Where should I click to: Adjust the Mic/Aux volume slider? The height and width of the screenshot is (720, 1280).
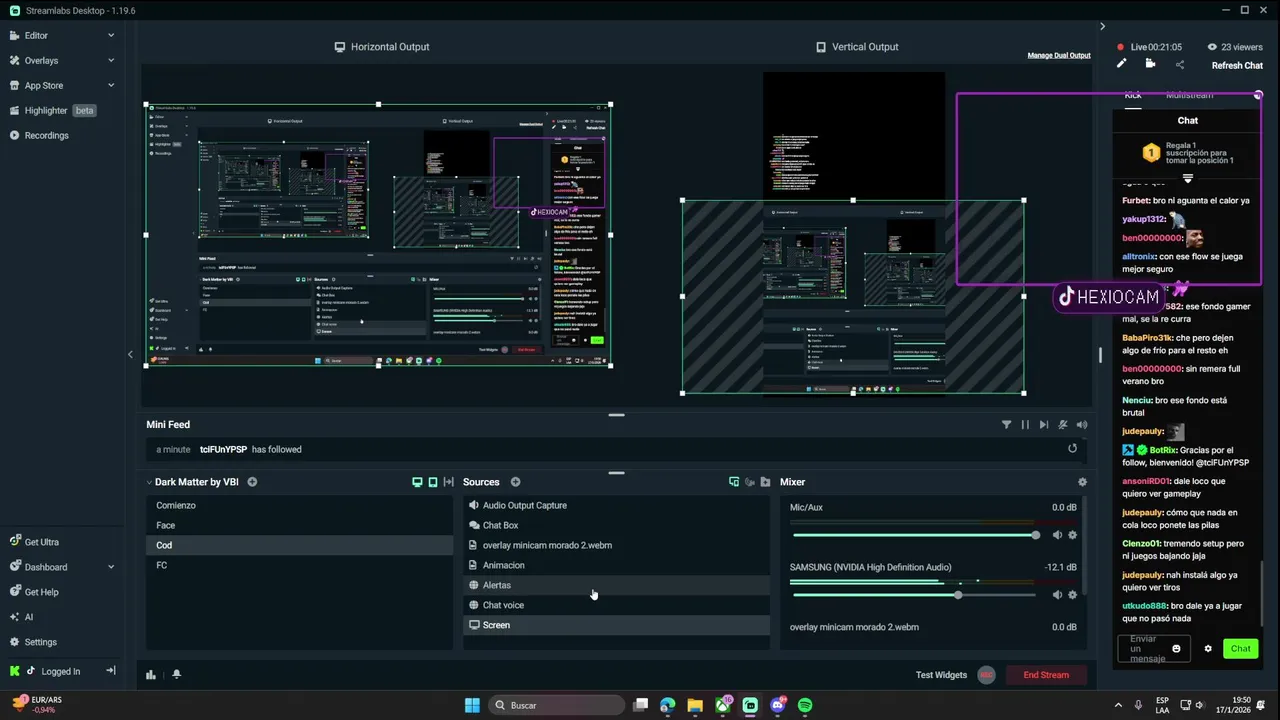coord(914,535)
